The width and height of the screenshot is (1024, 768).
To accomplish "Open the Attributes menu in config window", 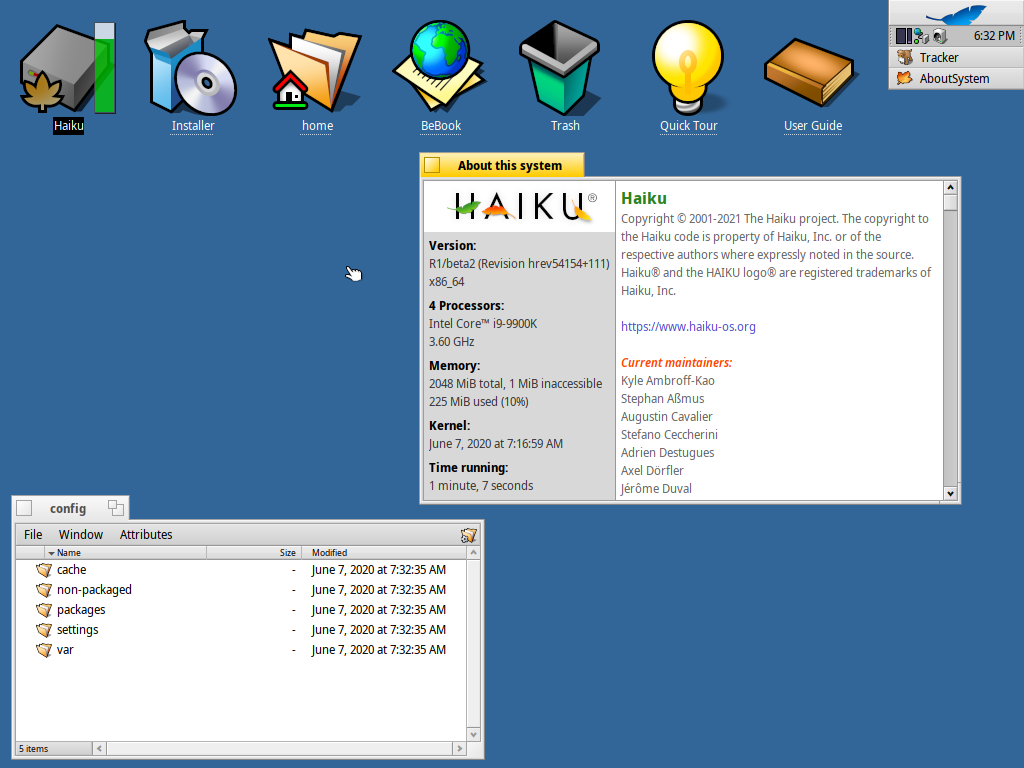I will coord(146,534).
